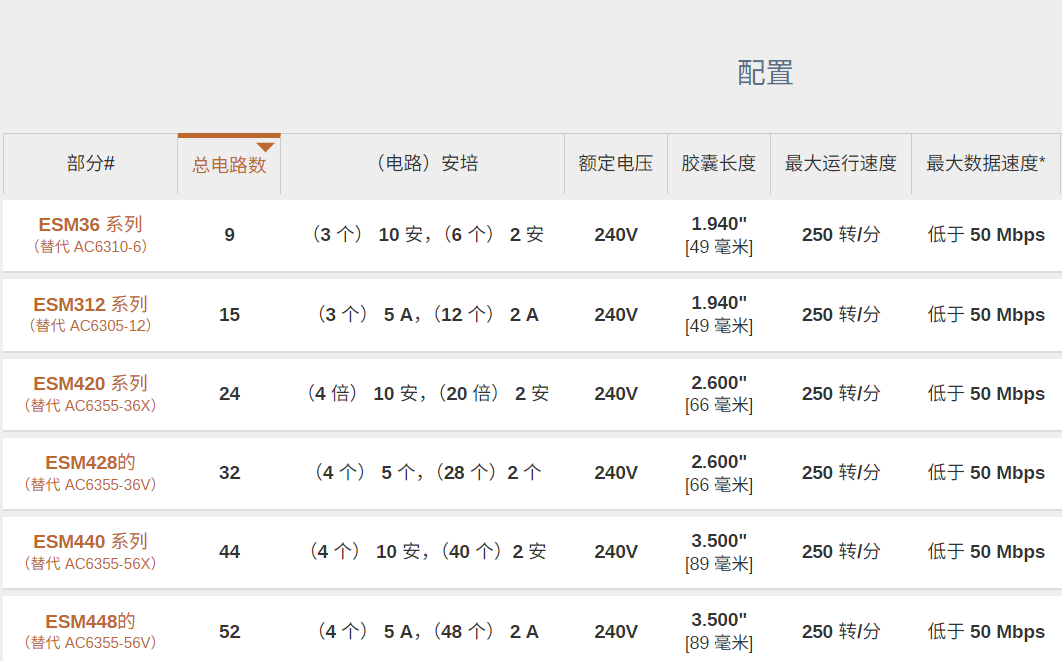Click (替代 AC6355-56X) text
The width and height of the screenshot is (1062, 661).
point(90,563)
